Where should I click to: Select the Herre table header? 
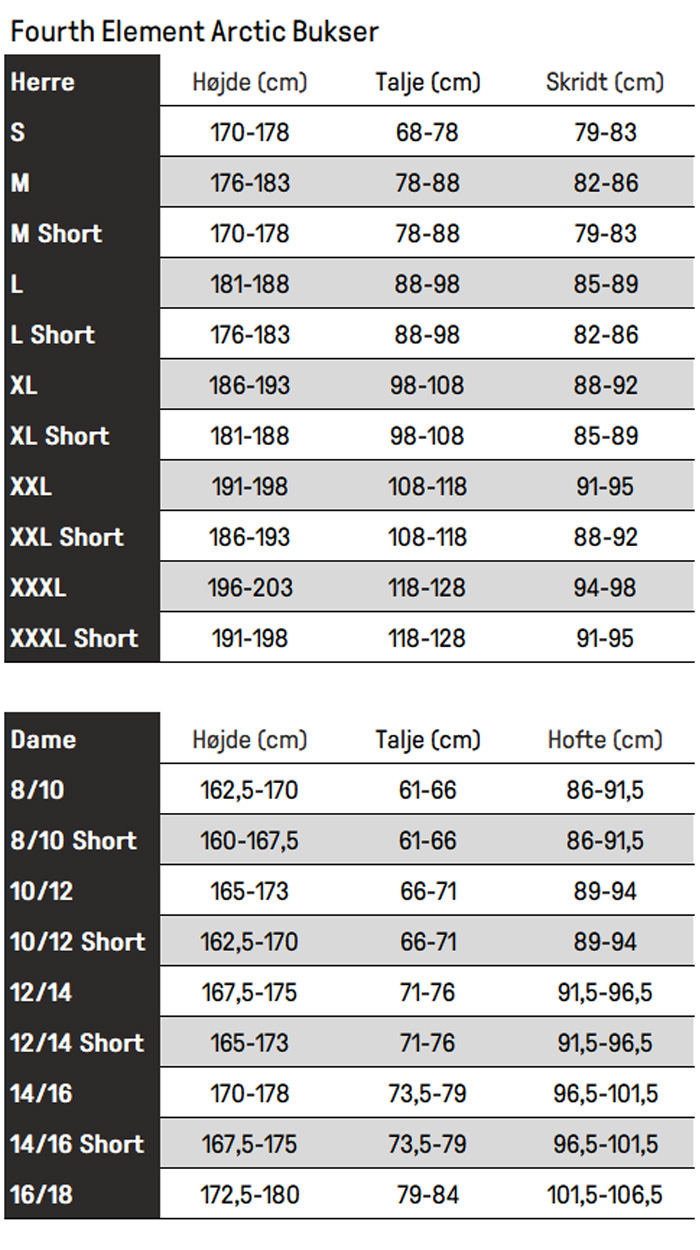coord(43,82)
